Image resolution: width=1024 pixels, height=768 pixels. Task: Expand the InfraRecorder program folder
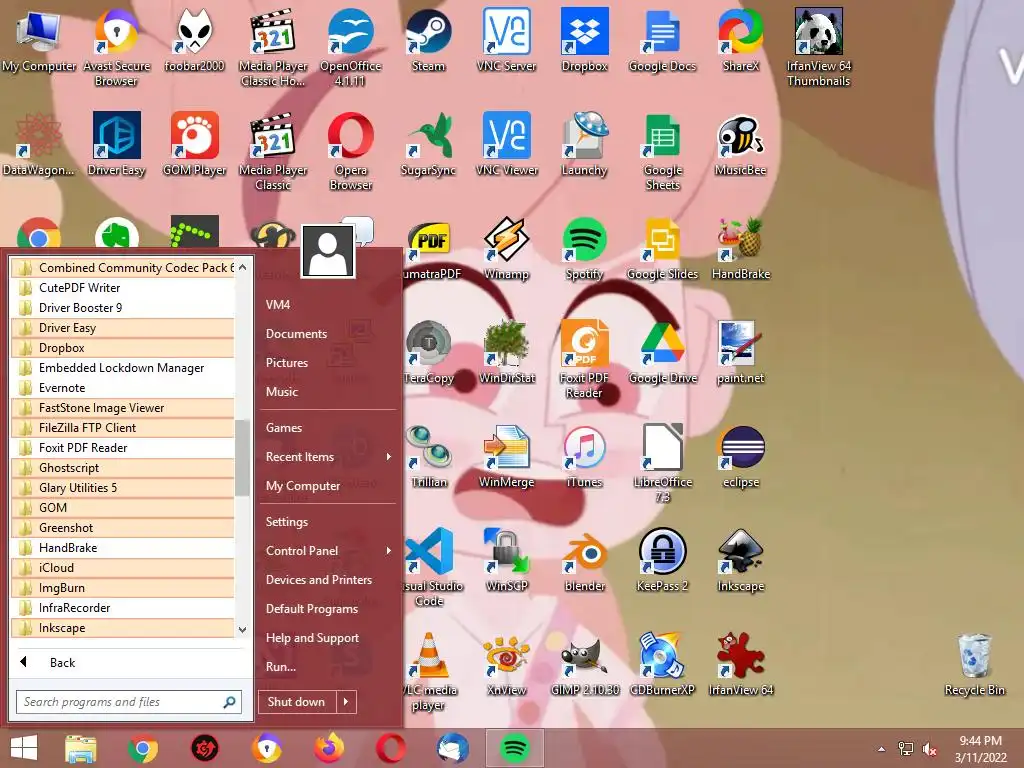point(123,608)
